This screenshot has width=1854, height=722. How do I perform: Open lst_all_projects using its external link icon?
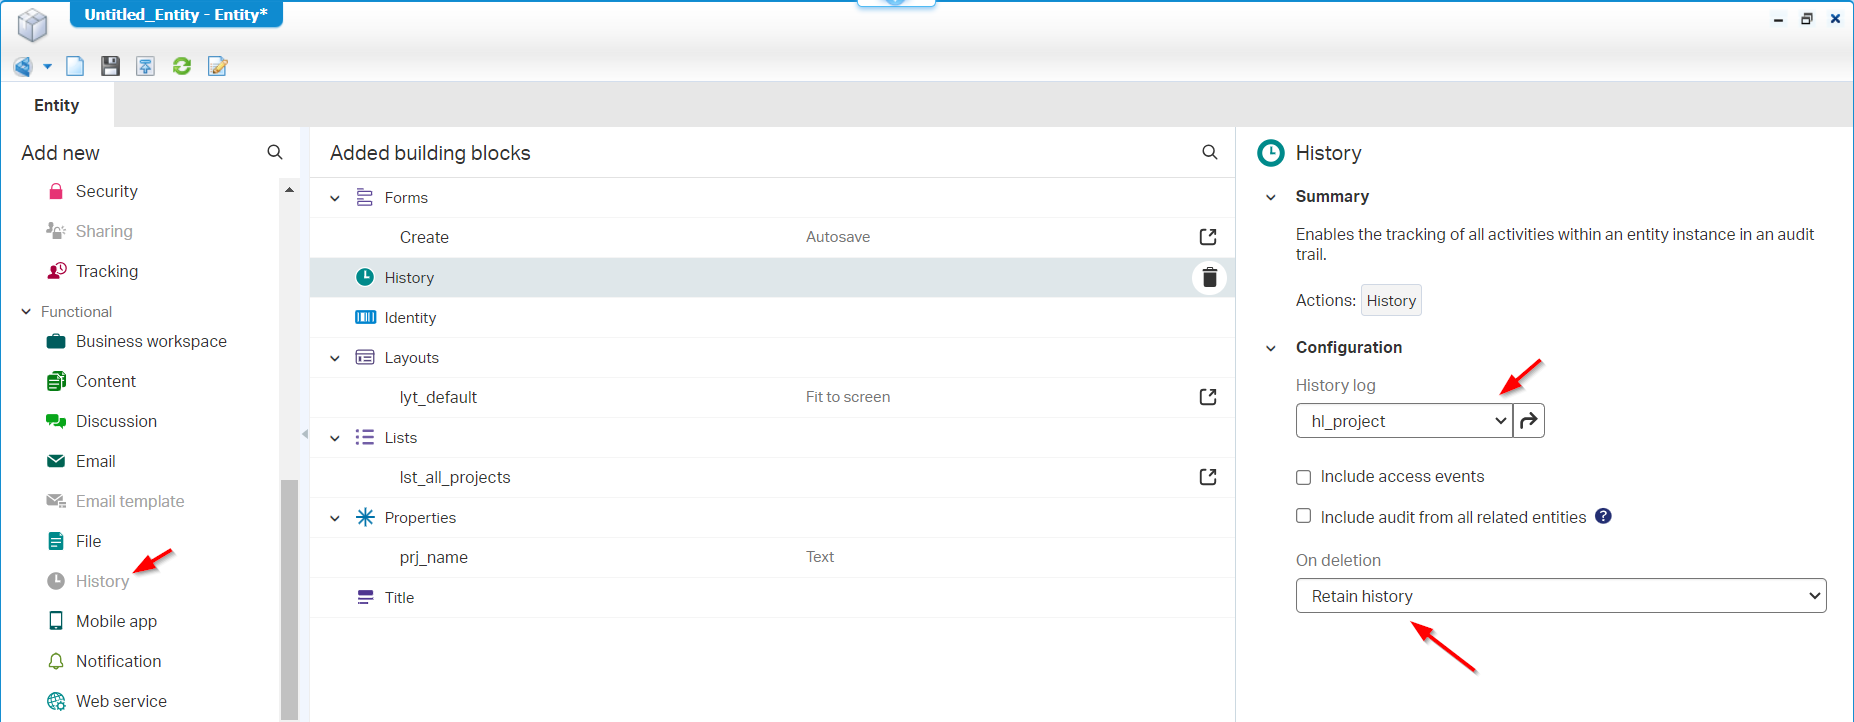(1208, 477)
